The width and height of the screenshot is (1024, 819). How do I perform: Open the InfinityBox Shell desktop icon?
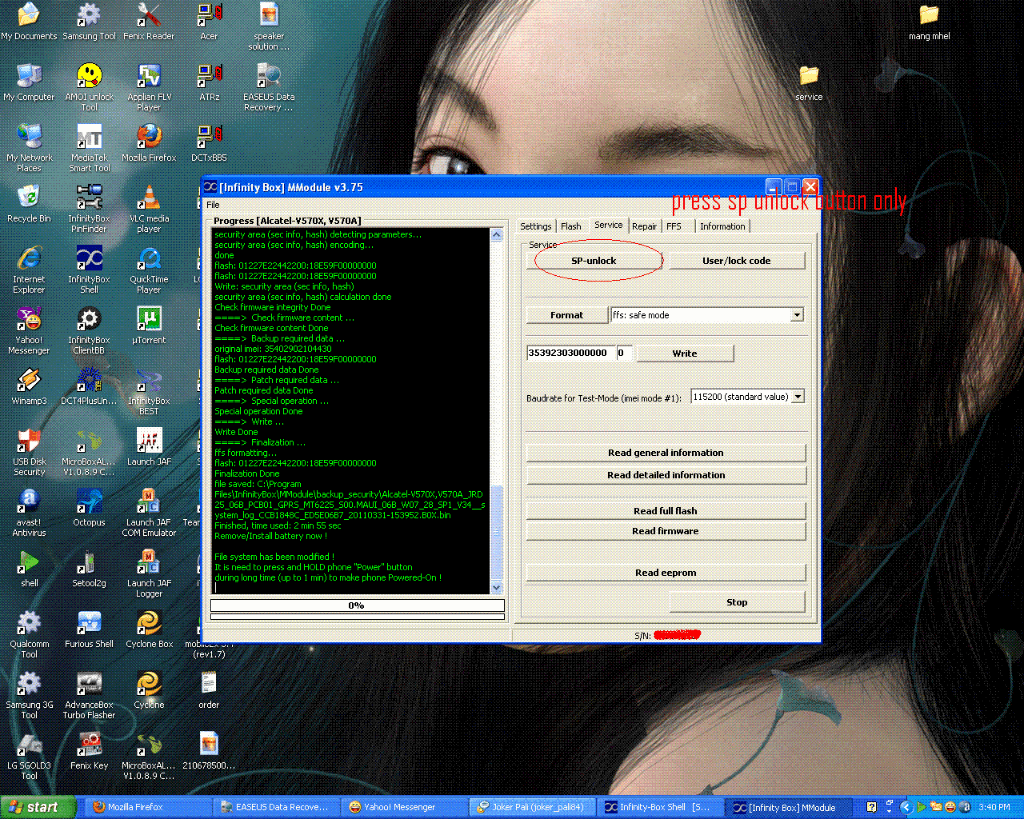89,259
